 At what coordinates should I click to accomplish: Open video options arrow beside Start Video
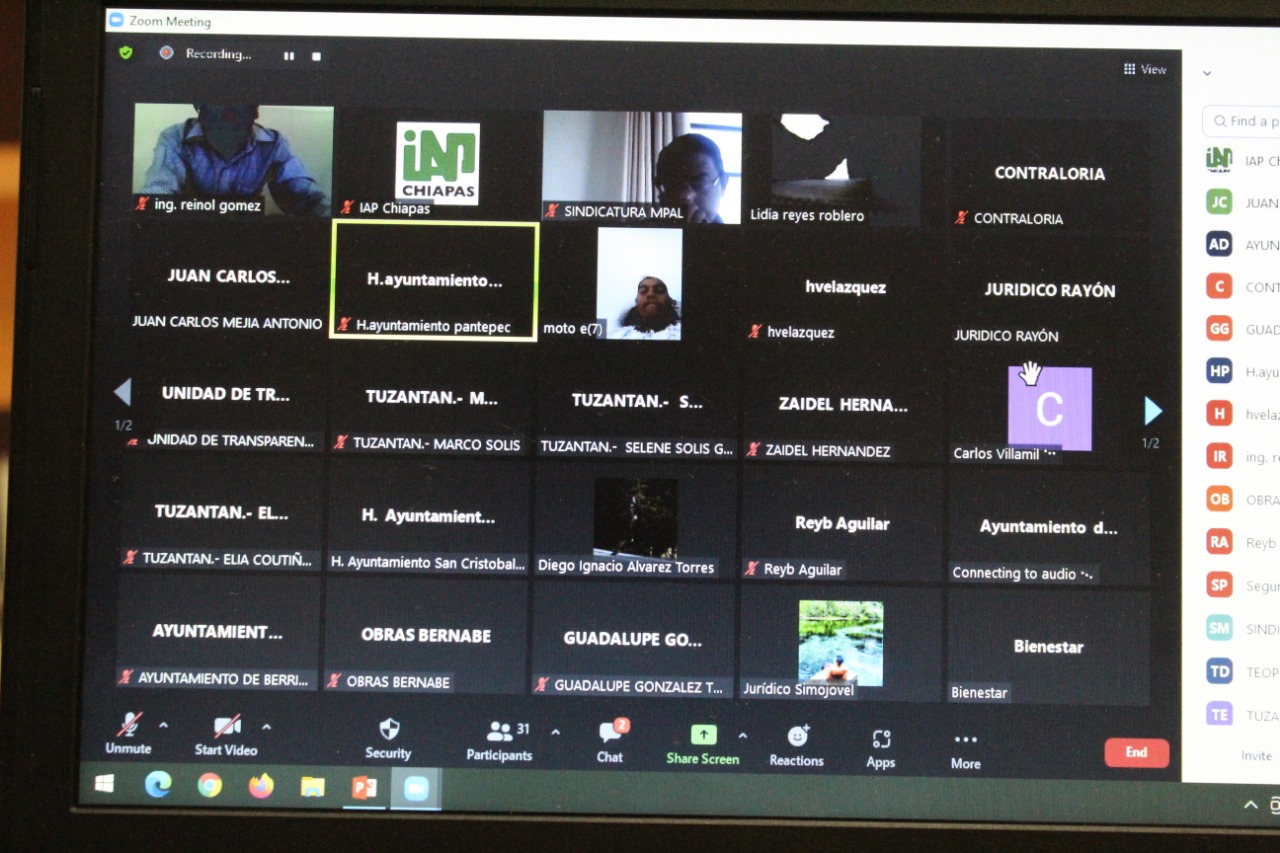266,726
